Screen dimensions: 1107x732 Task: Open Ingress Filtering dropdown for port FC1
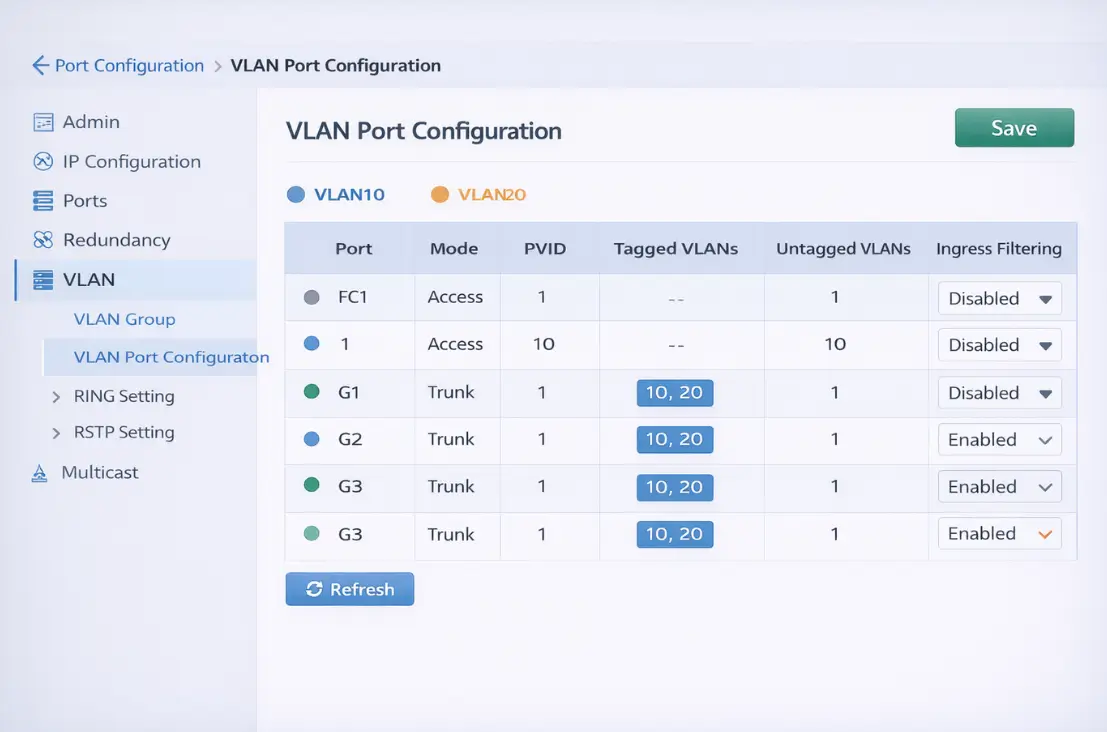click(999, 298)
